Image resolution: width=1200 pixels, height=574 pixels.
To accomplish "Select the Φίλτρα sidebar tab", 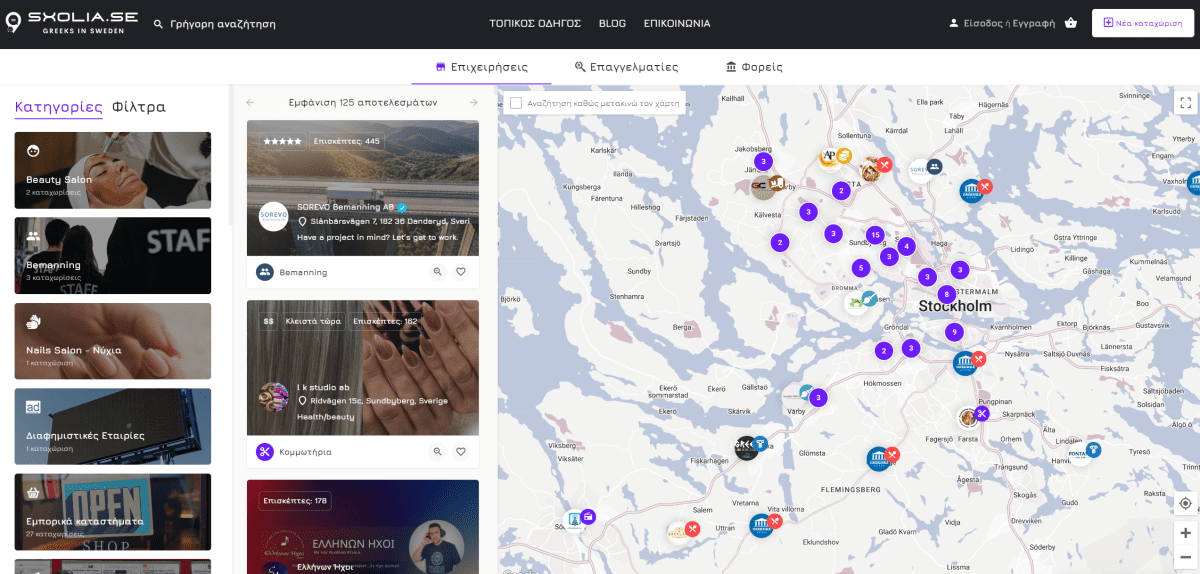I will click(139, 107).
